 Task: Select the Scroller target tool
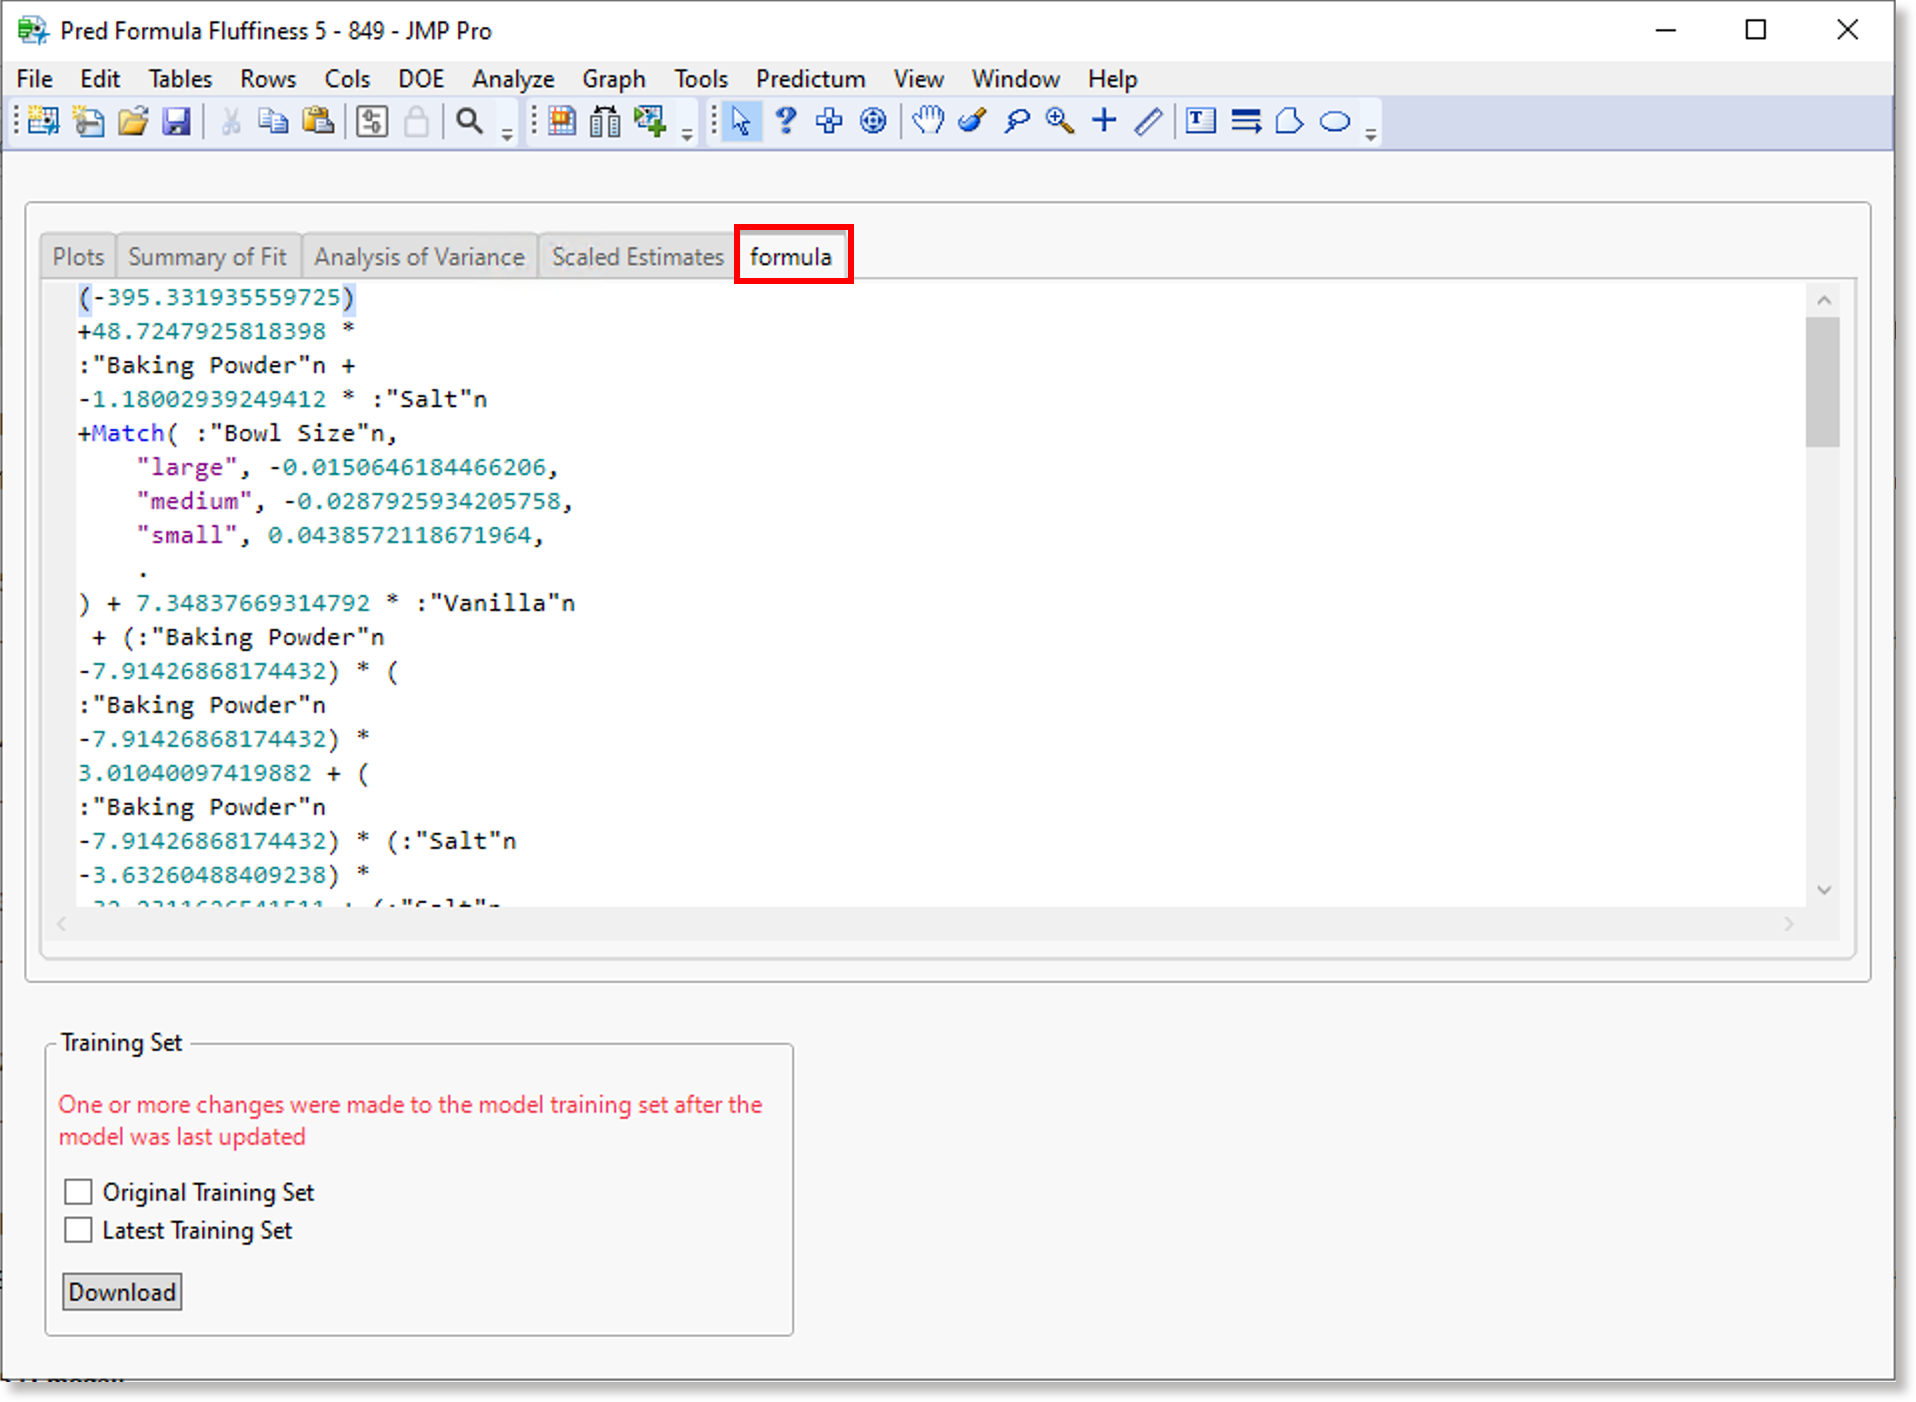[x=873, y=121]
